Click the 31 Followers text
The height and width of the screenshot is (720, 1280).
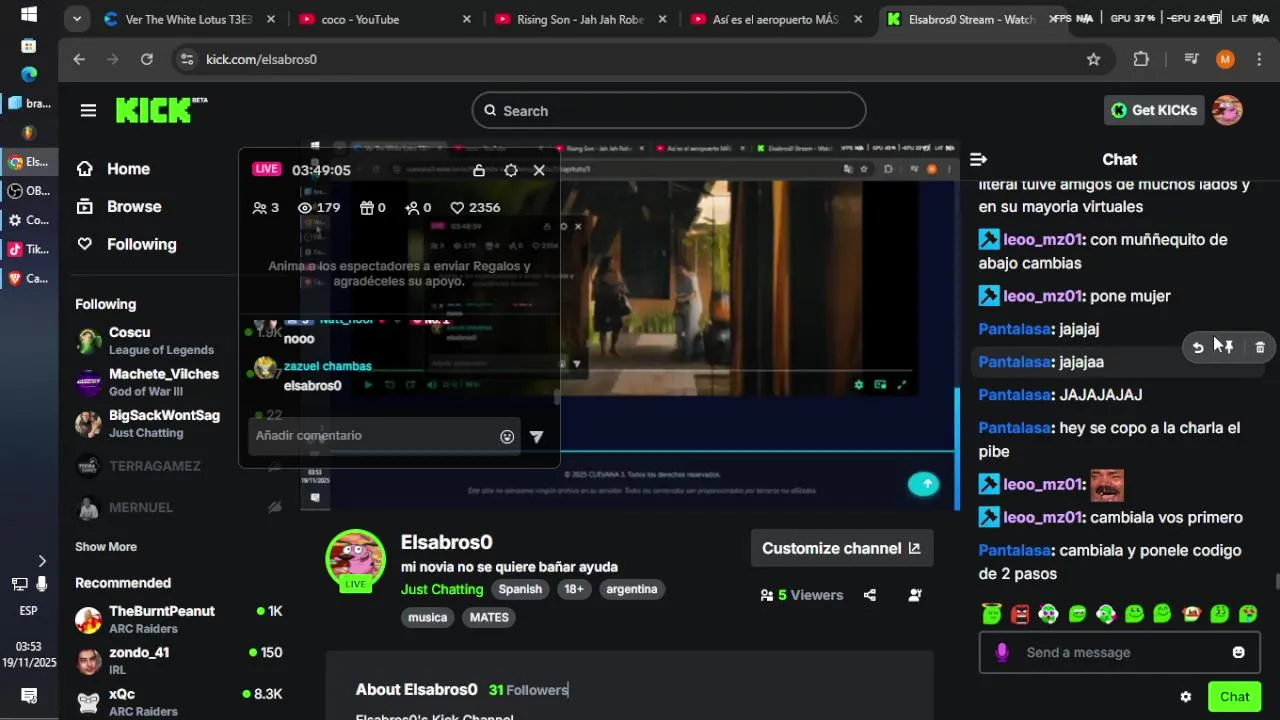[528, 690]
